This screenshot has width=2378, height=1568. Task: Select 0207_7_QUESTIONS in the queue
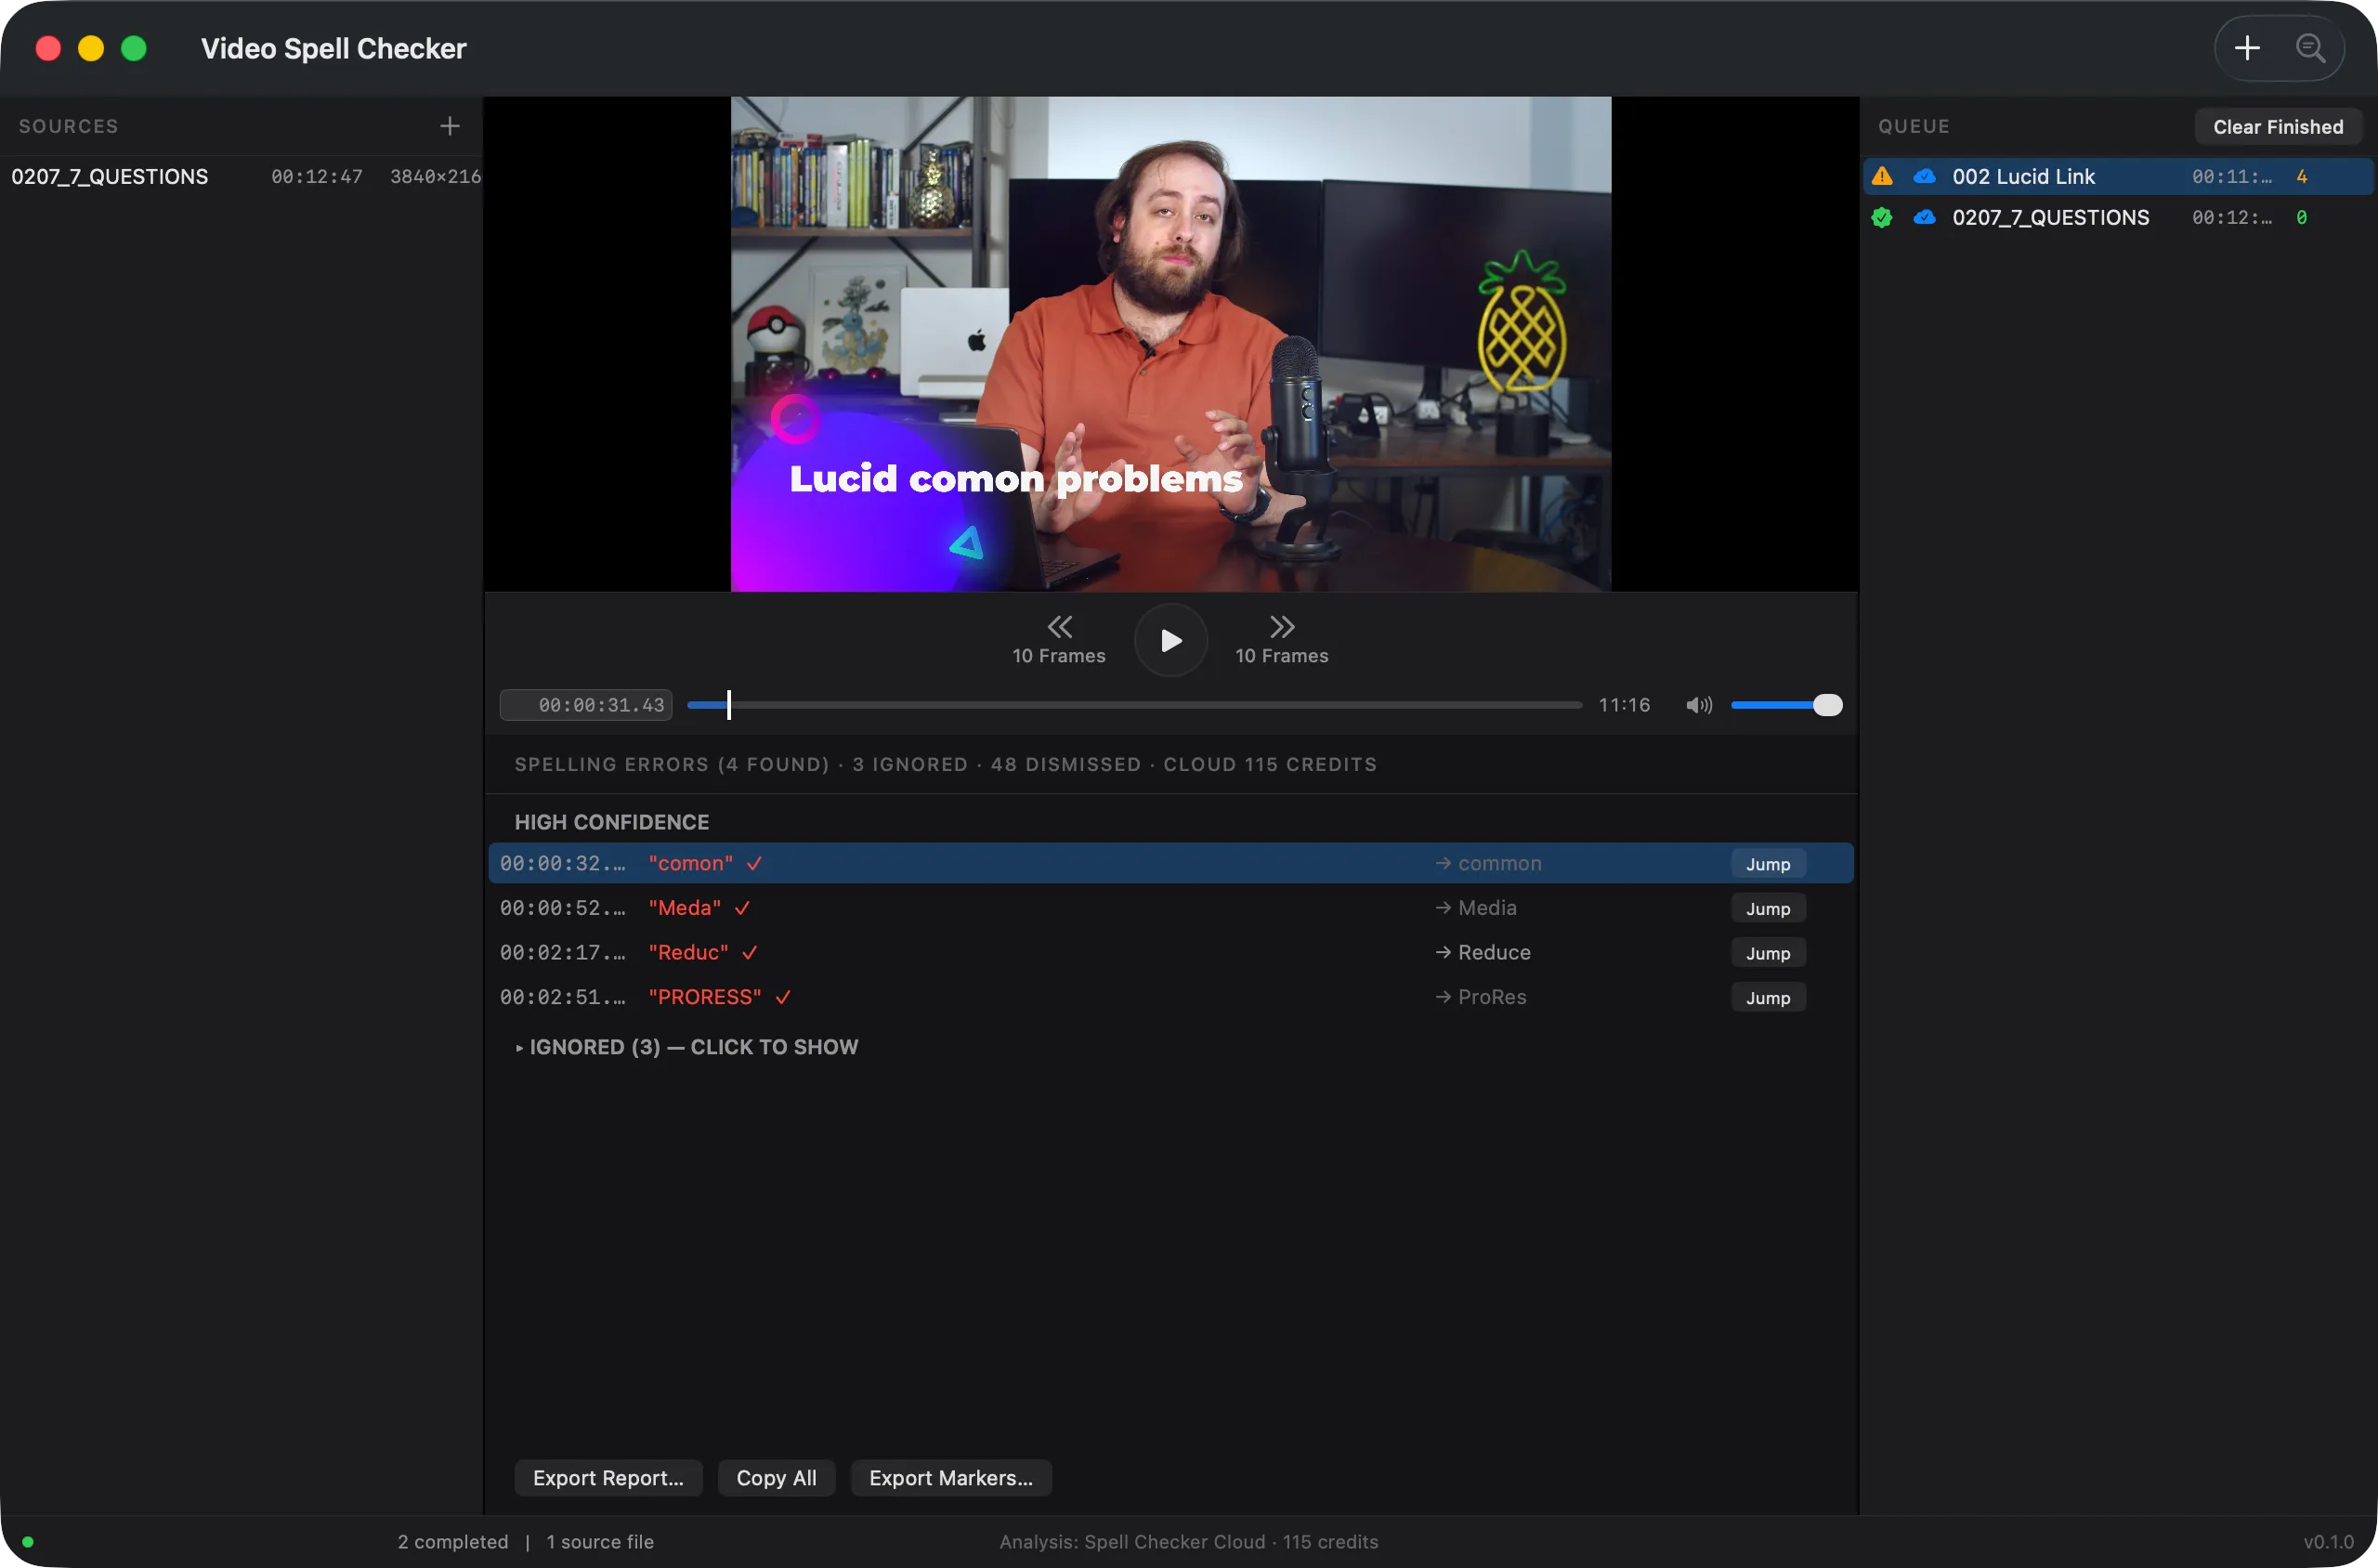point(2118,218)
